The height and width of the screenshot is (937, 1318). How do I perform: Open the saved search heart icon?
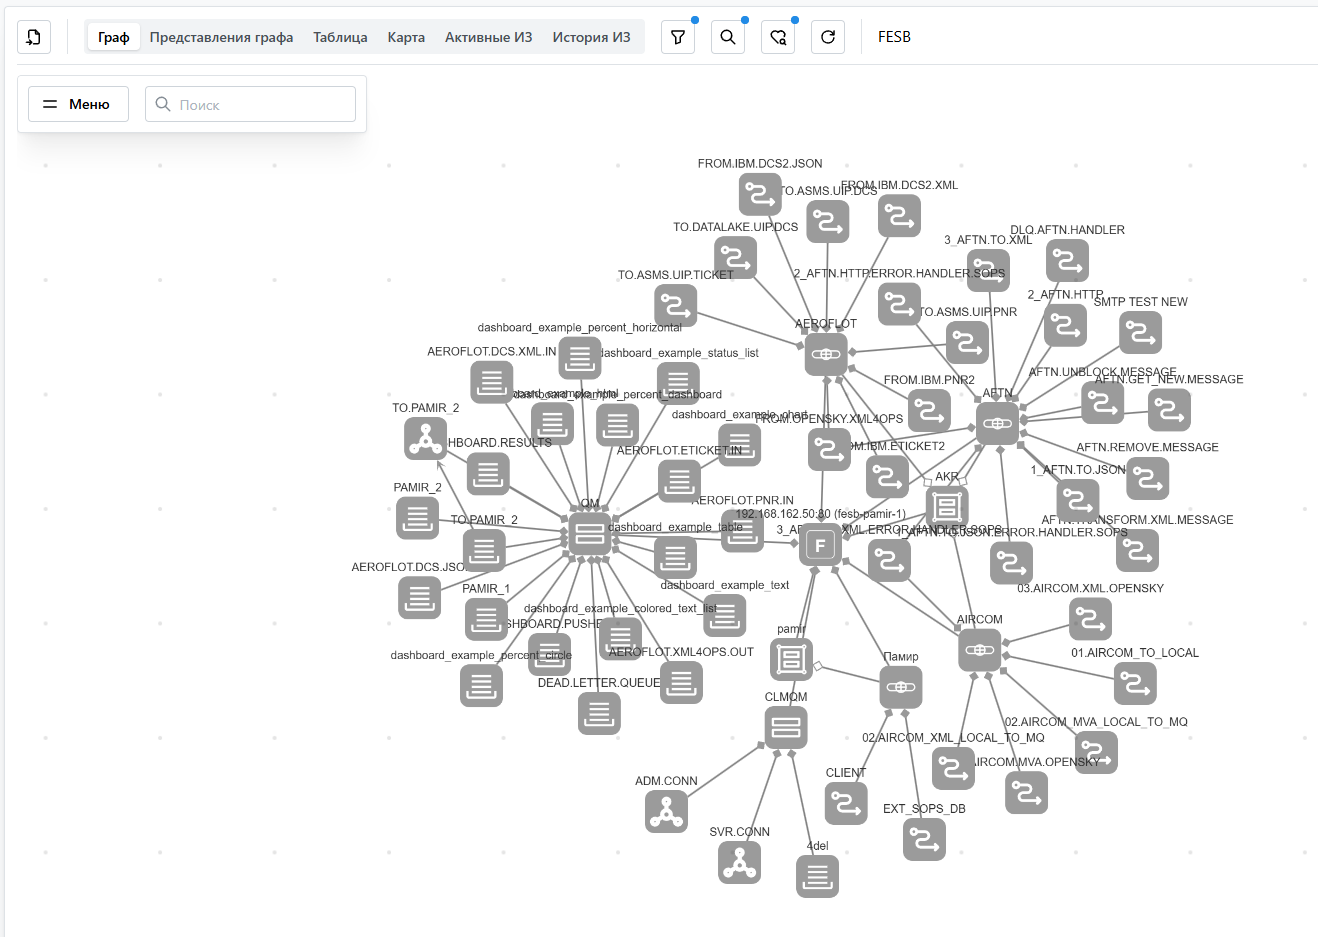click(x=778, y=37)
